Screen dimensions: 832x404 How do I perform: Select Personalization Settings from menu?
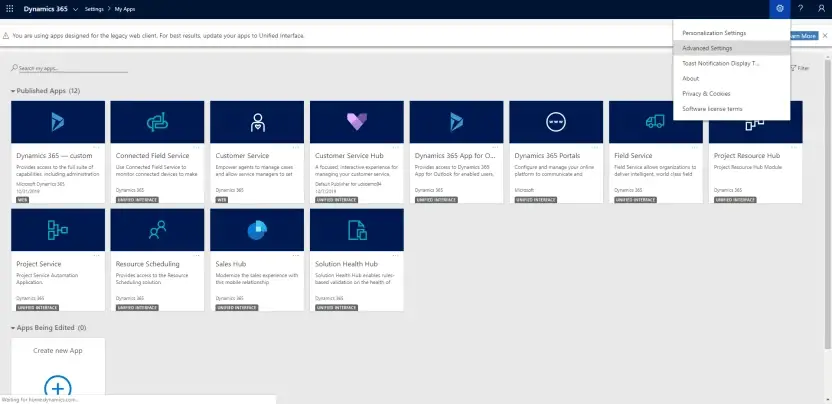point(731,33)
